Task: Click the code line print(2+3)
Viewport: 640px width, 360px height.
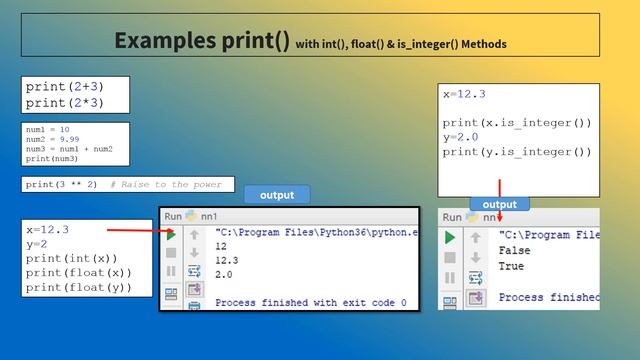Action: point(65,87)
